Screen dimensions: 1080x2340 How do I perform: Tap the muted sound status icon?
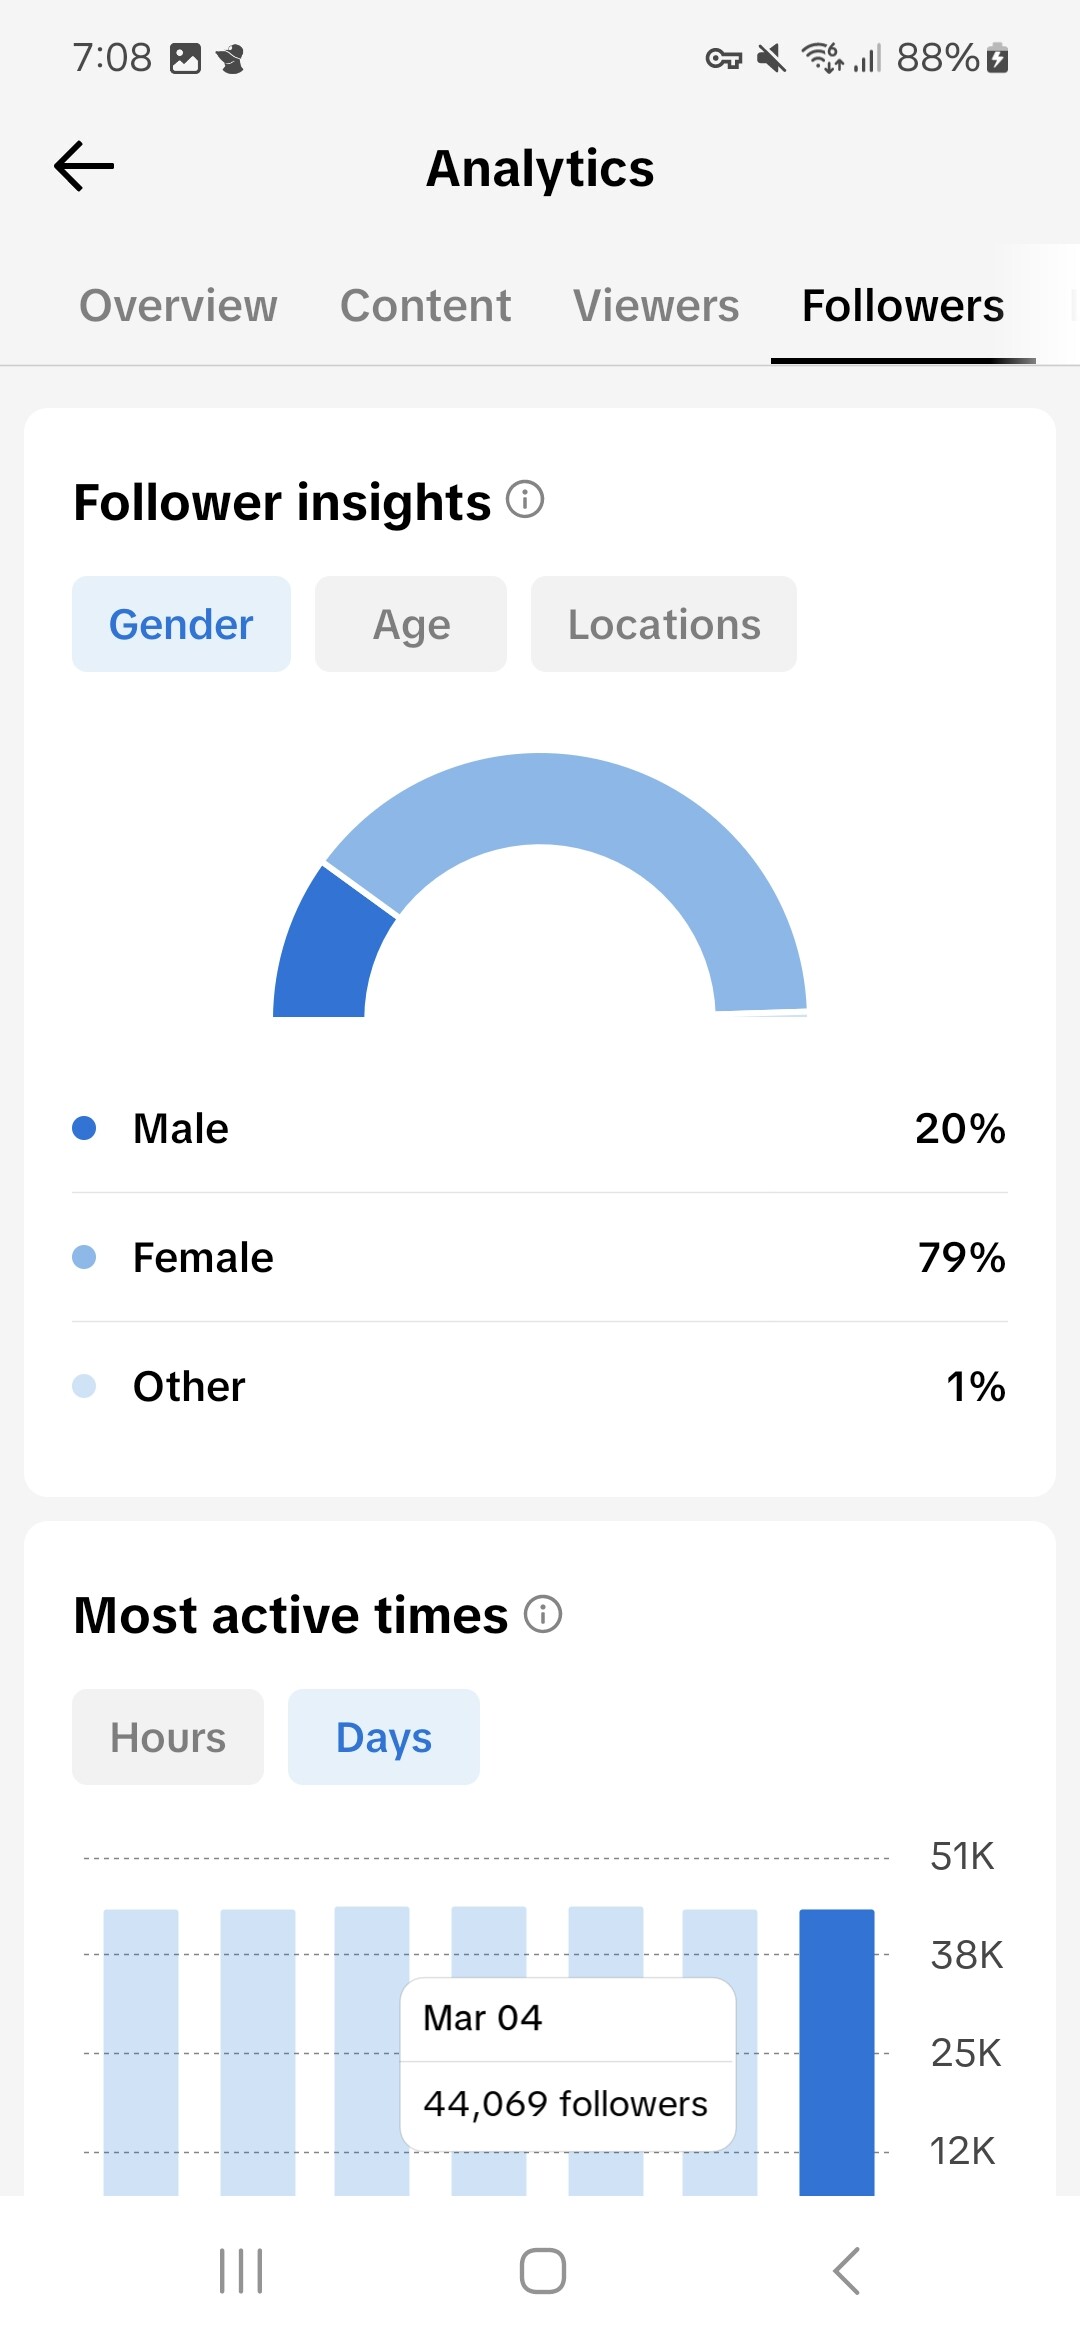pyautogui.click(x=771, y=58)
